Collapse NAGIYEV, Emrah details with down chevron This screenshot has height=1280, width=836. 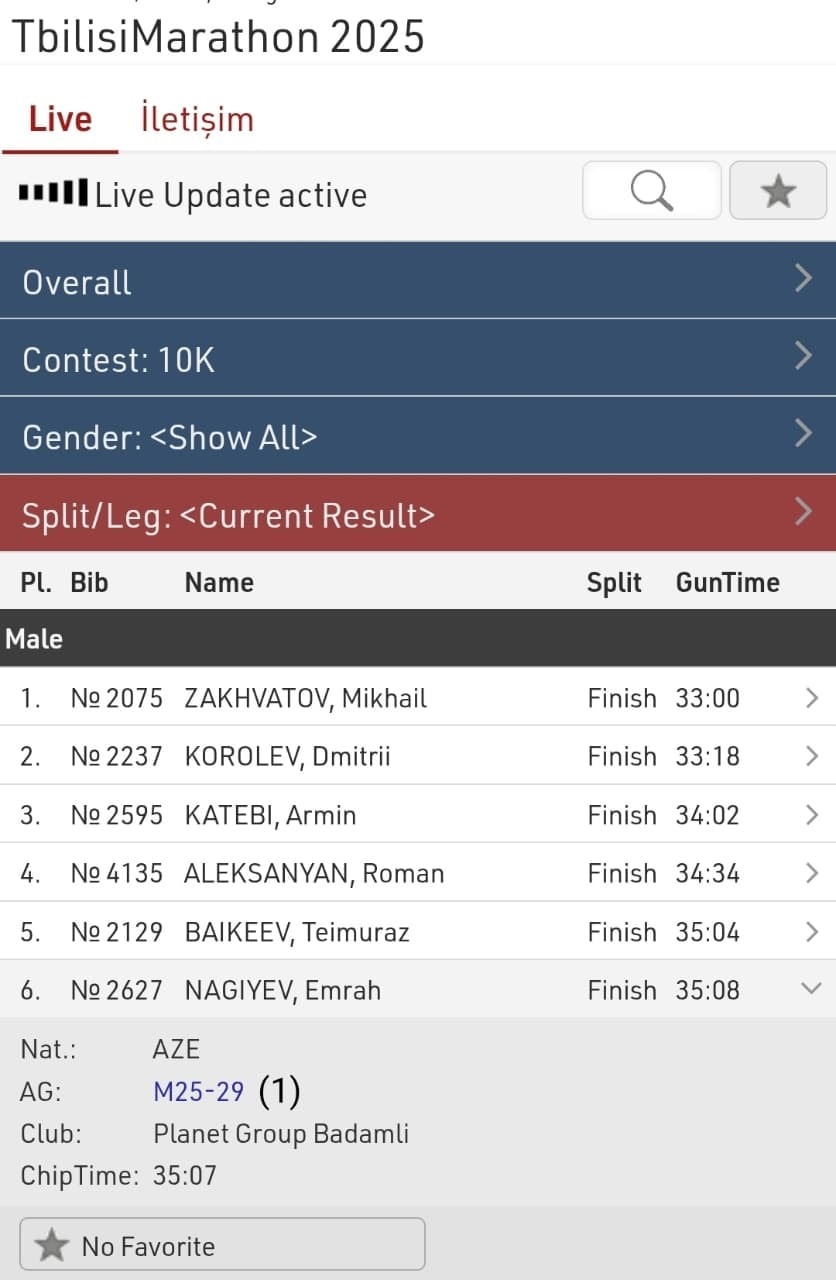click(811, 989)
